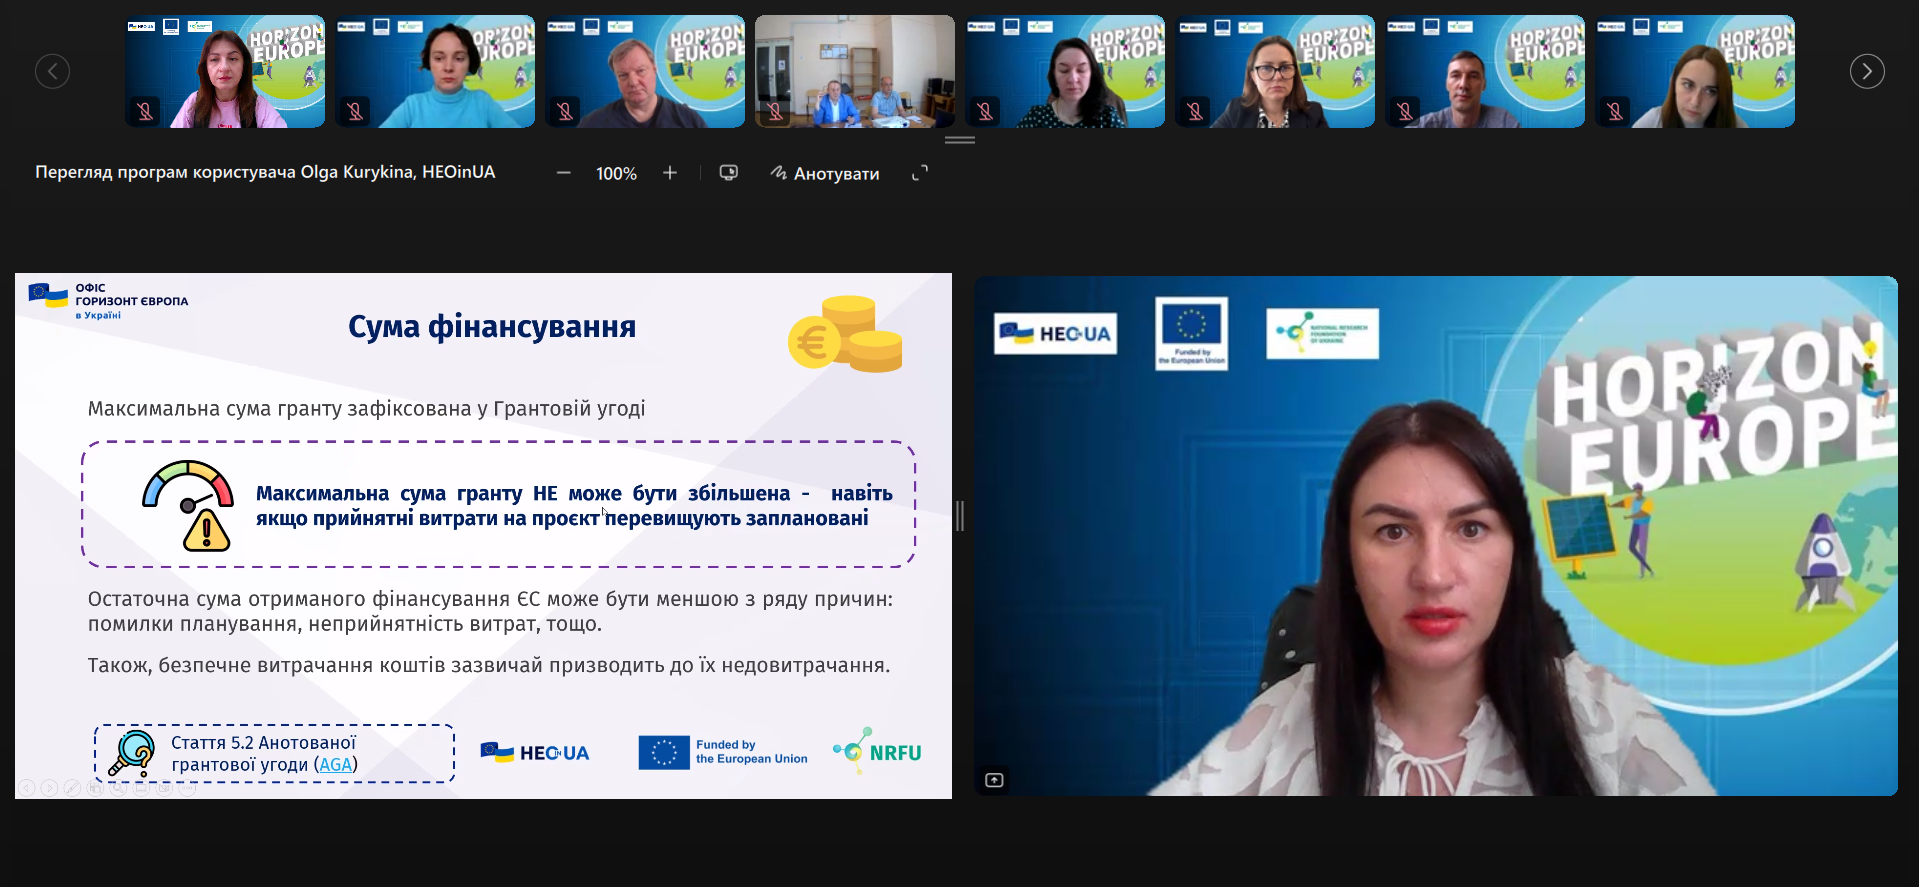Select thumbnail of participant in pink top
Screen dimensions: 1919x887
point(225,71)
